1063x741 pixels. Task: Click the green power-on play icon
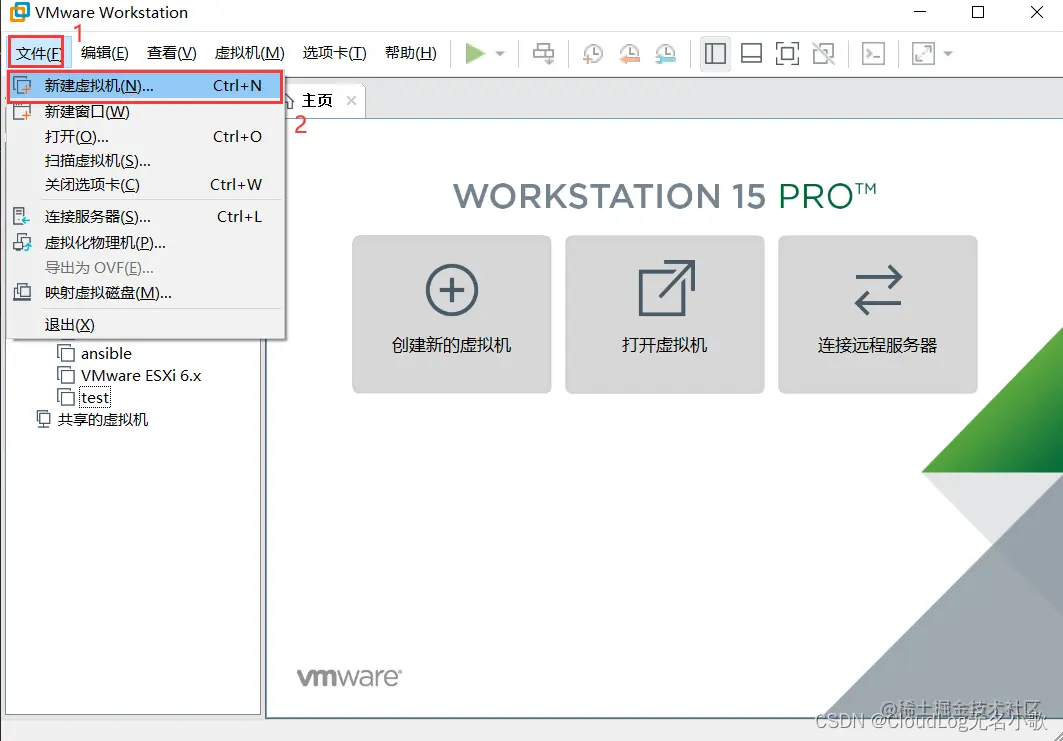[475, 53]
